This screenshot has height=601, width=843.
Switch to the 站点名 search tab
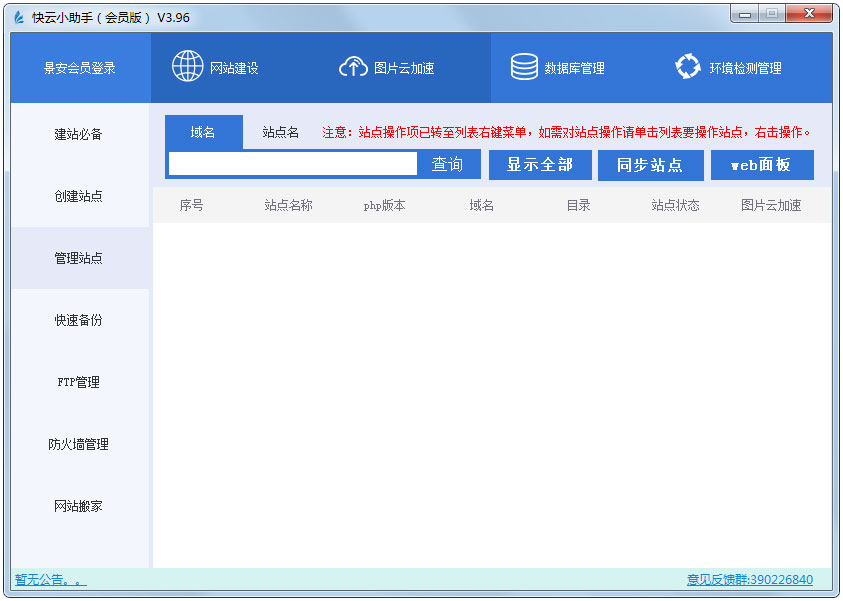coord(281,132)
